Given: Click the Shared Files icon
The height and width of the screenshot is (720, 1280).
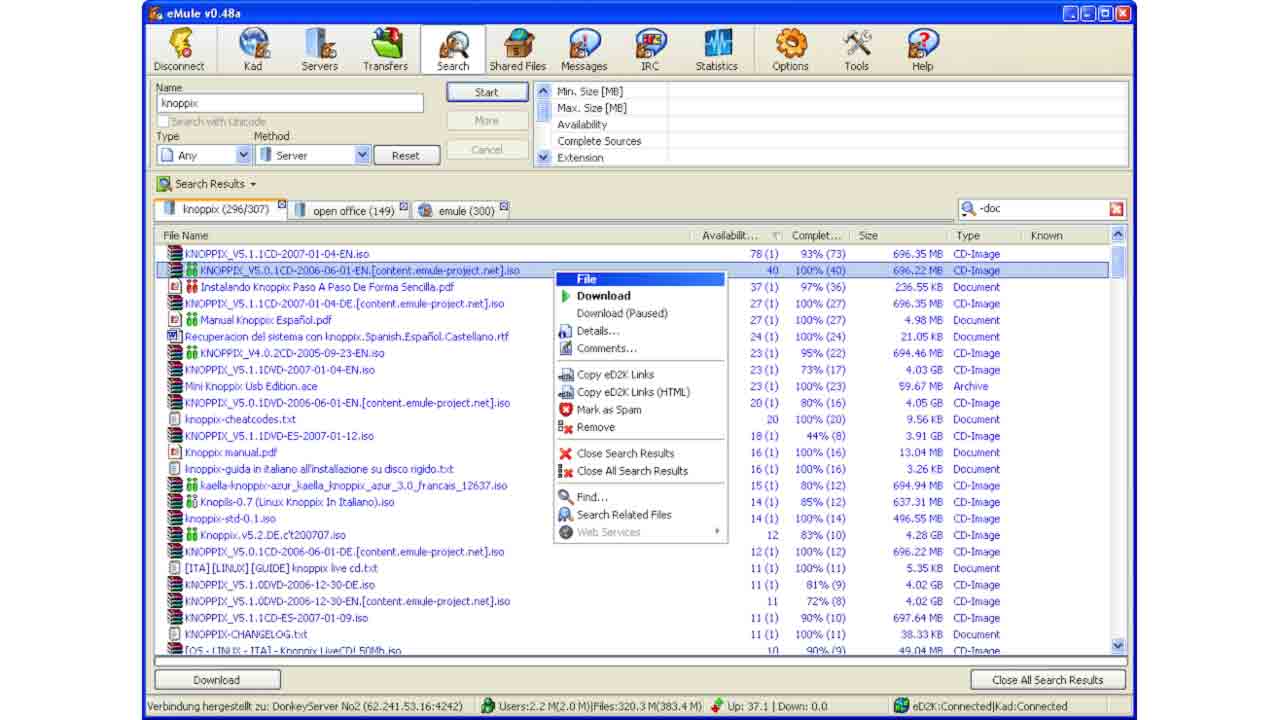Looking at the screenshot, I should (517, 48).
